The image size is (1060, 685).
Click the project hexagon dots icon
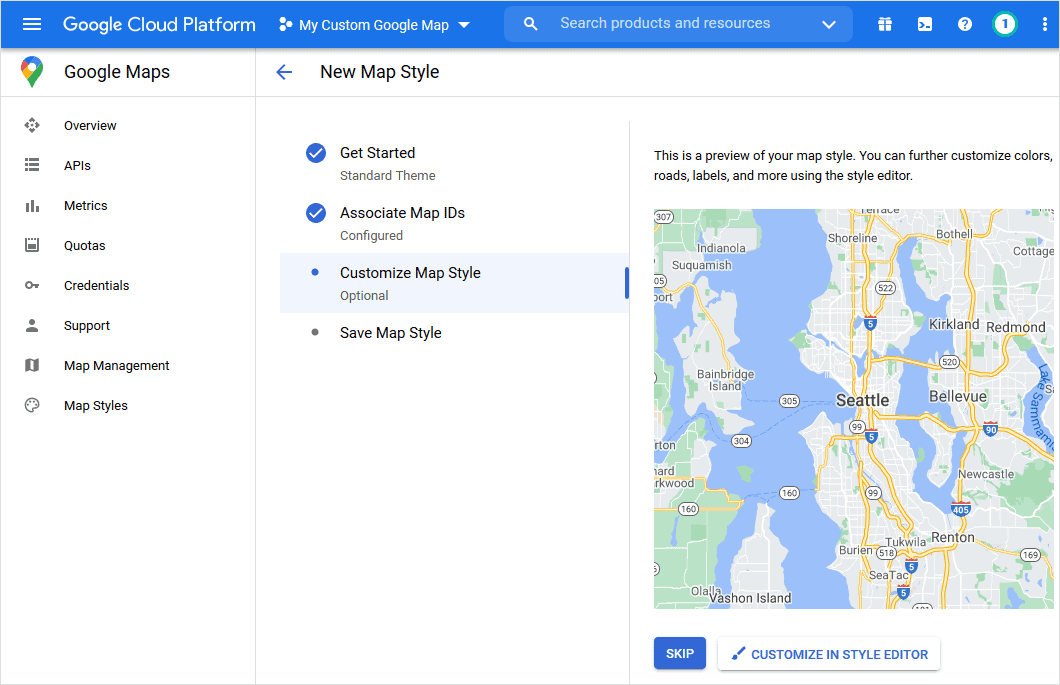coord(285,25)
